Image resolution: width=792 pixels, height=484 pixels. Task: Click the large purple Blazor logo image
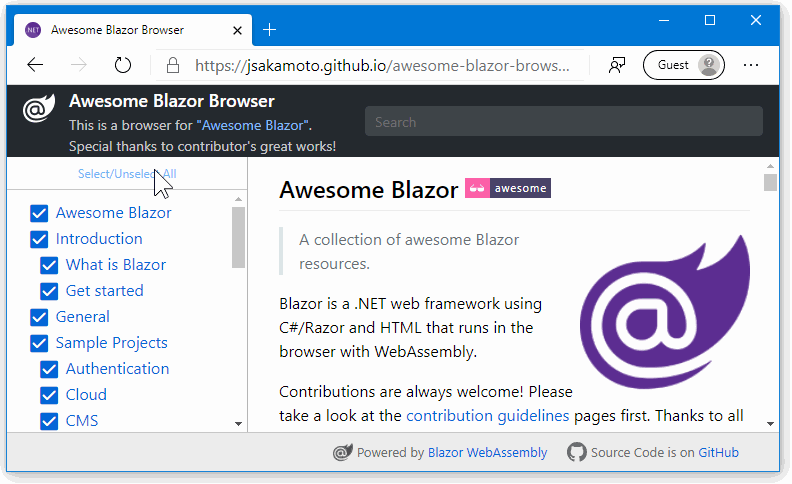coord(665,312)
